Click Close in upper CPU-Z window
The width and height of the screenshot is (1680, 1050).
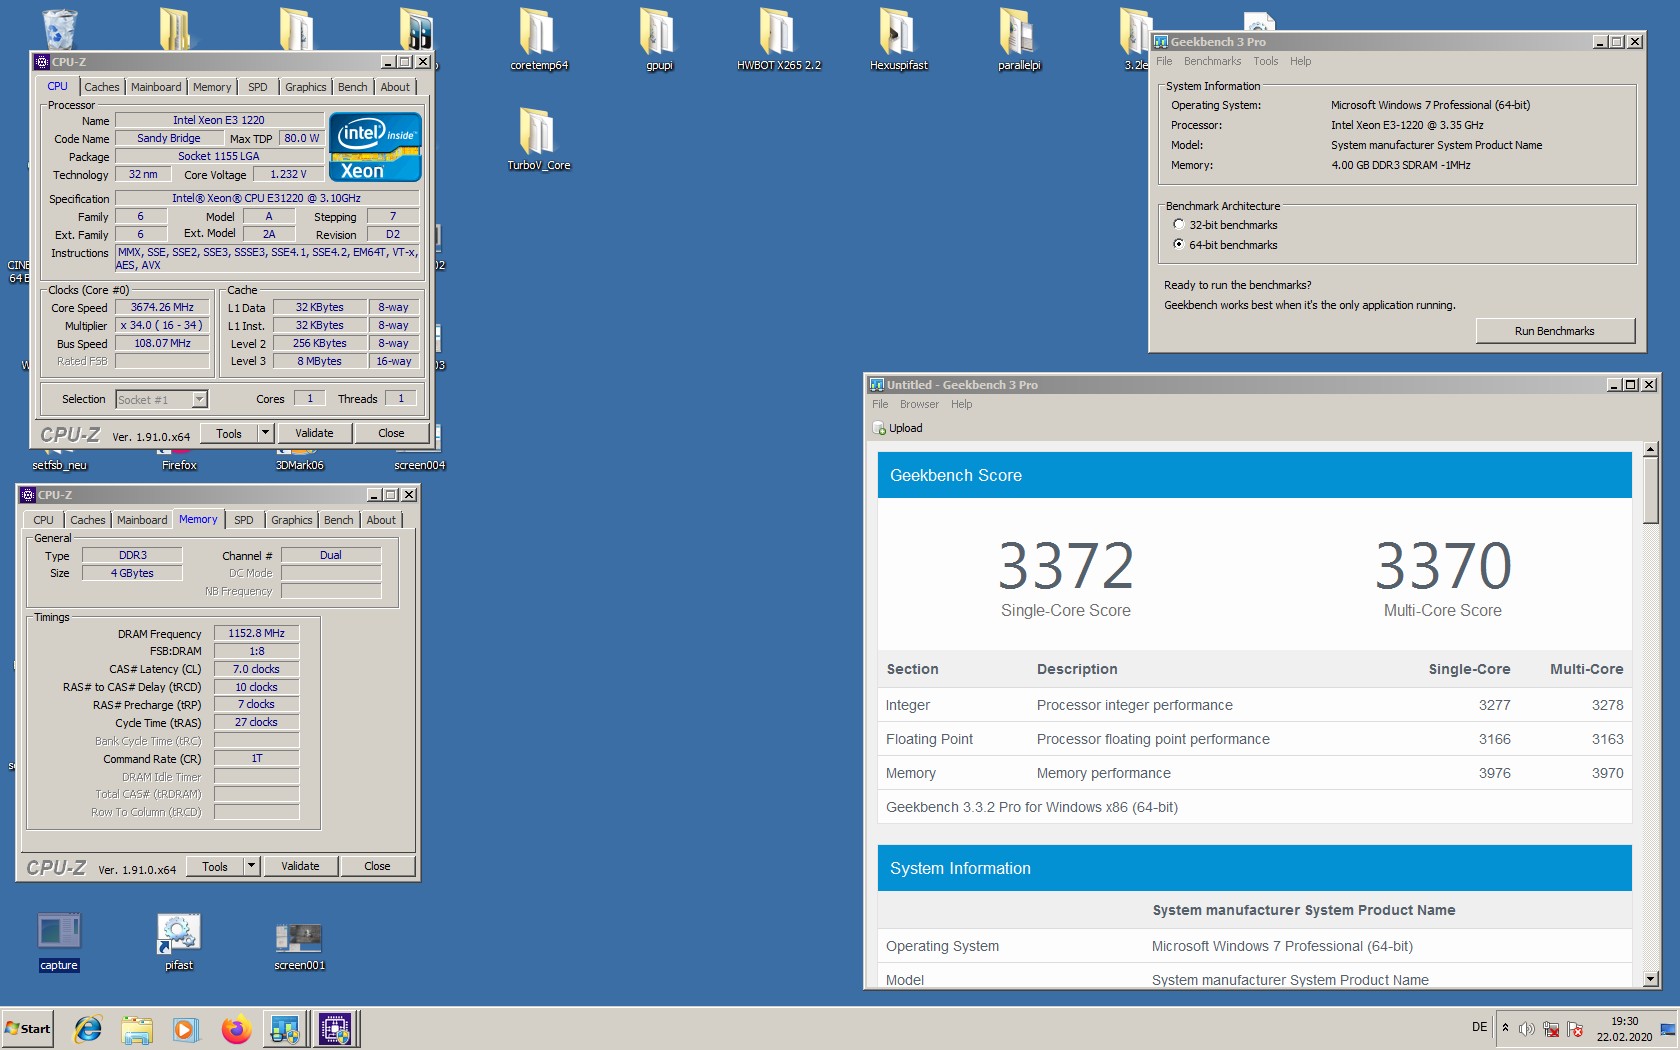(x=391, y=433)
